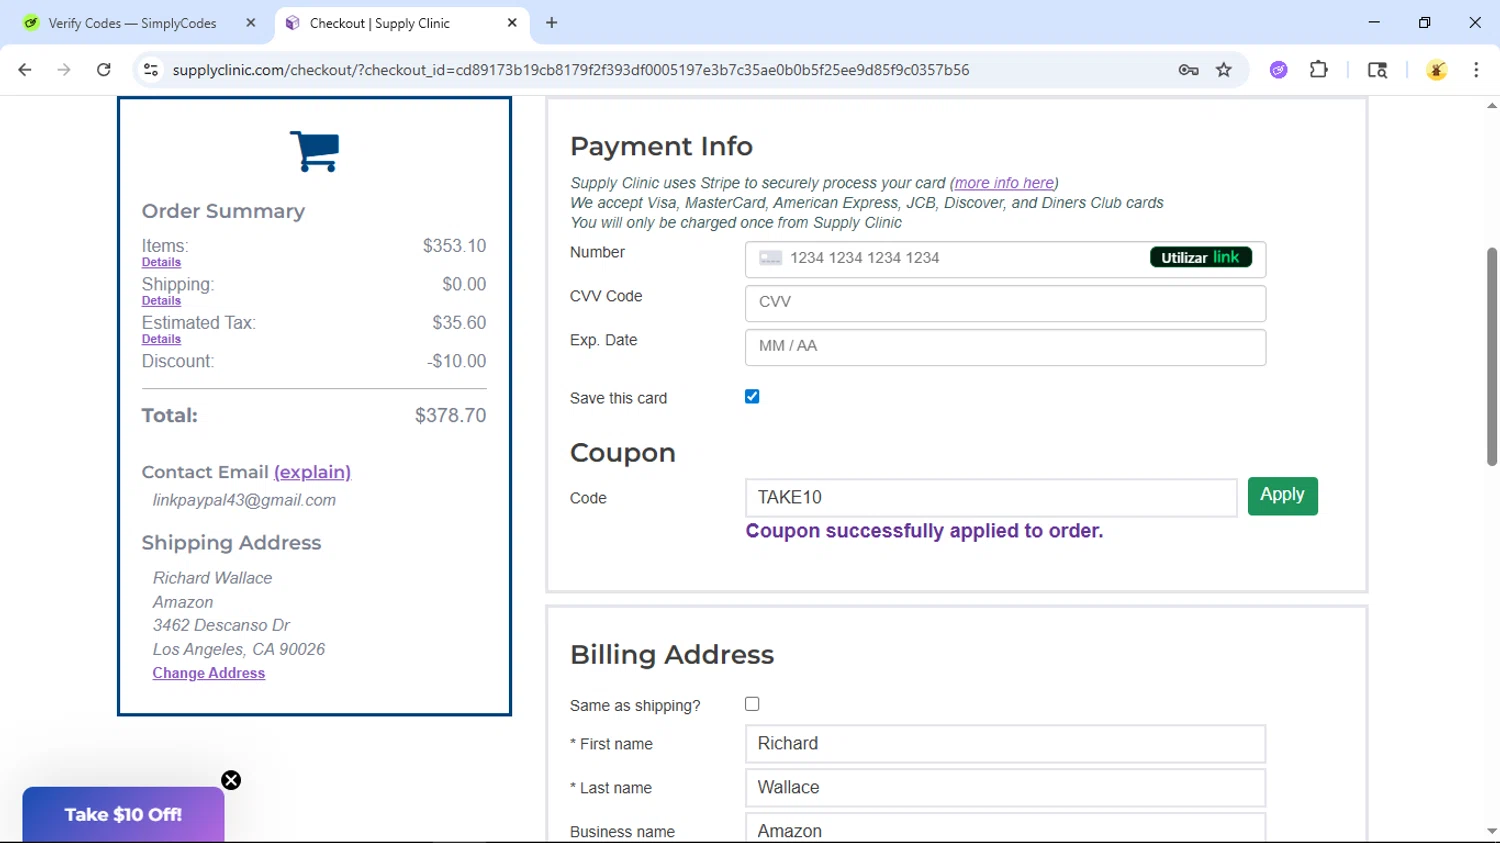Open Estimated Tax Details link
Viewport: 1500px width, 843px height.
161,339
